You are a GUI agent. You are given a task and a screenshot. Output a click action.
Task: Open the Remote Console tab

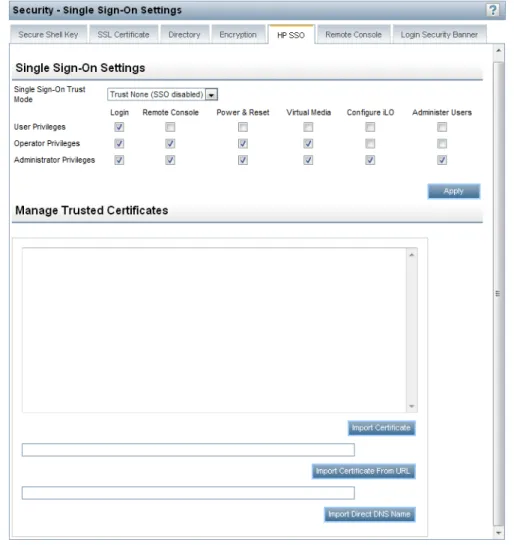pyautogui.click(x=353, y=34)
